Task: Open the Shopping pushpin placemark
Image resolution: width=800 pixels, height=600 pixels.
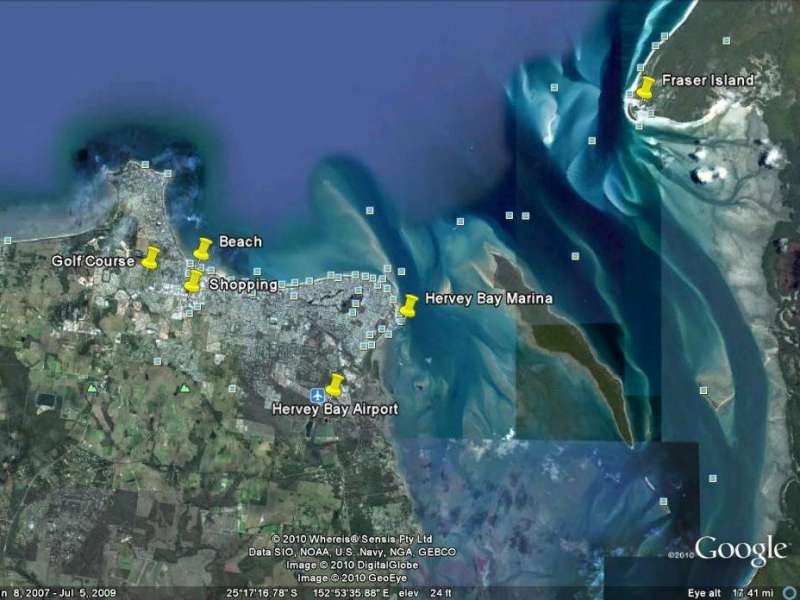Action: point(193,281)
